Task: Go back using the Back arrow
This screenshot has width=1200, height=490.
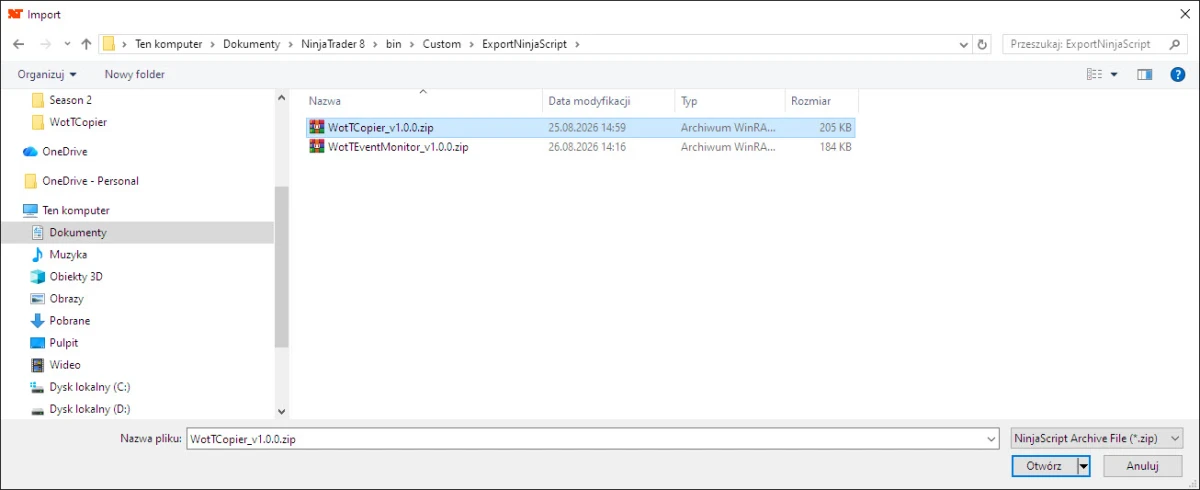Action: pos(19,44)
